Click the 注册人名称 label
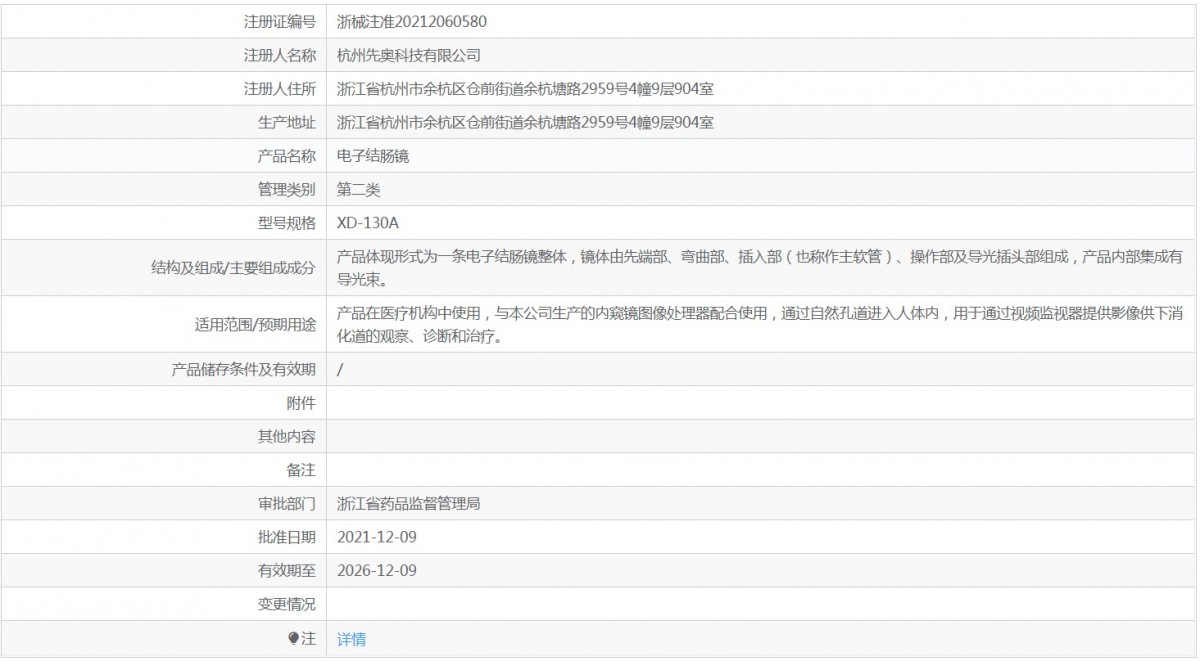The height and width of the screenshot is (661, 1200). click(x=280, y=55)
